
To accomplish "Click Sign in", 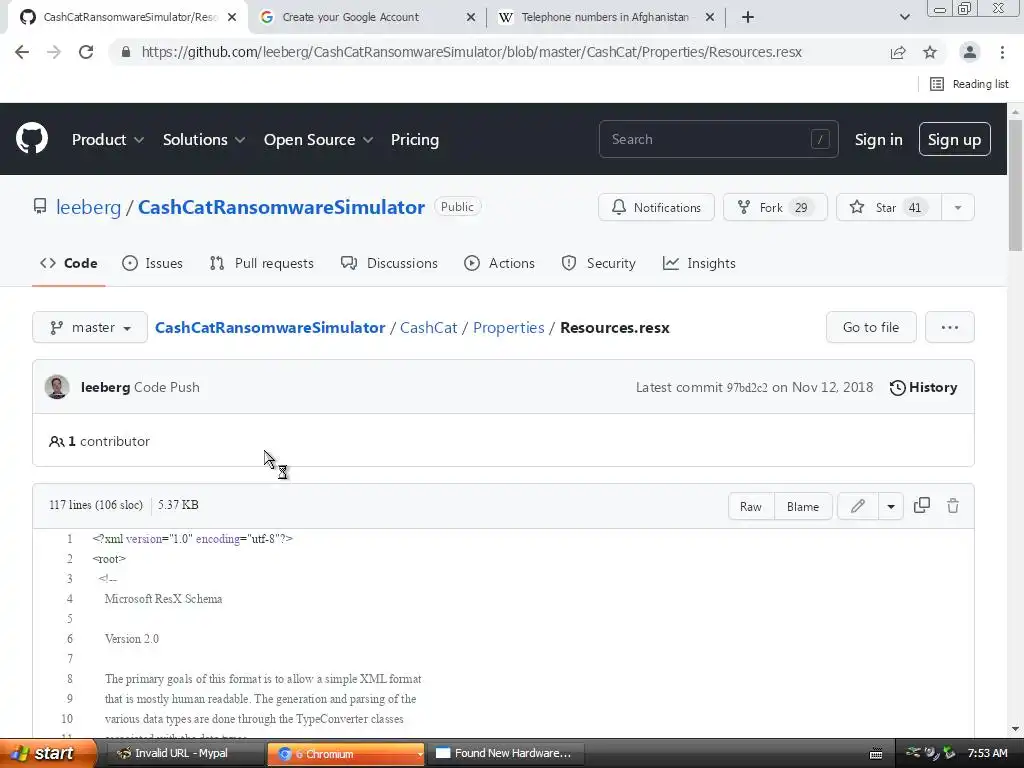I will (878, 140).
